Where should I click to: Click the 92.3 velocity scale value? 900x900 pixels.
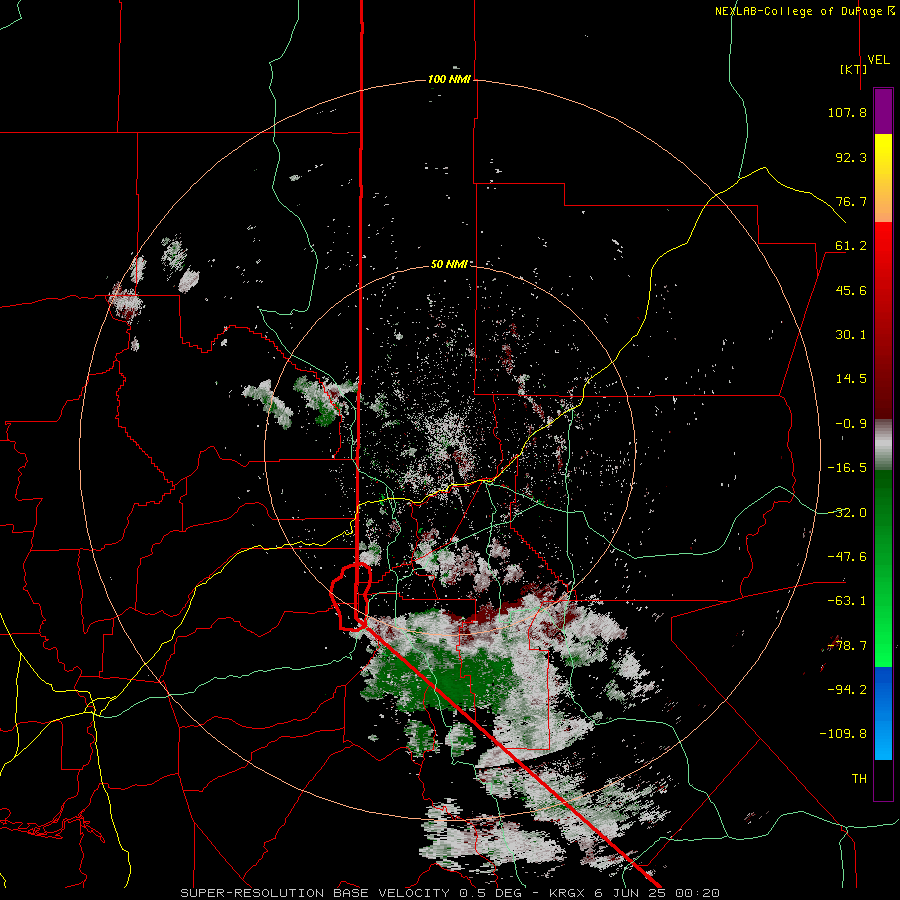pyautogui.click(x=851, y=157)
